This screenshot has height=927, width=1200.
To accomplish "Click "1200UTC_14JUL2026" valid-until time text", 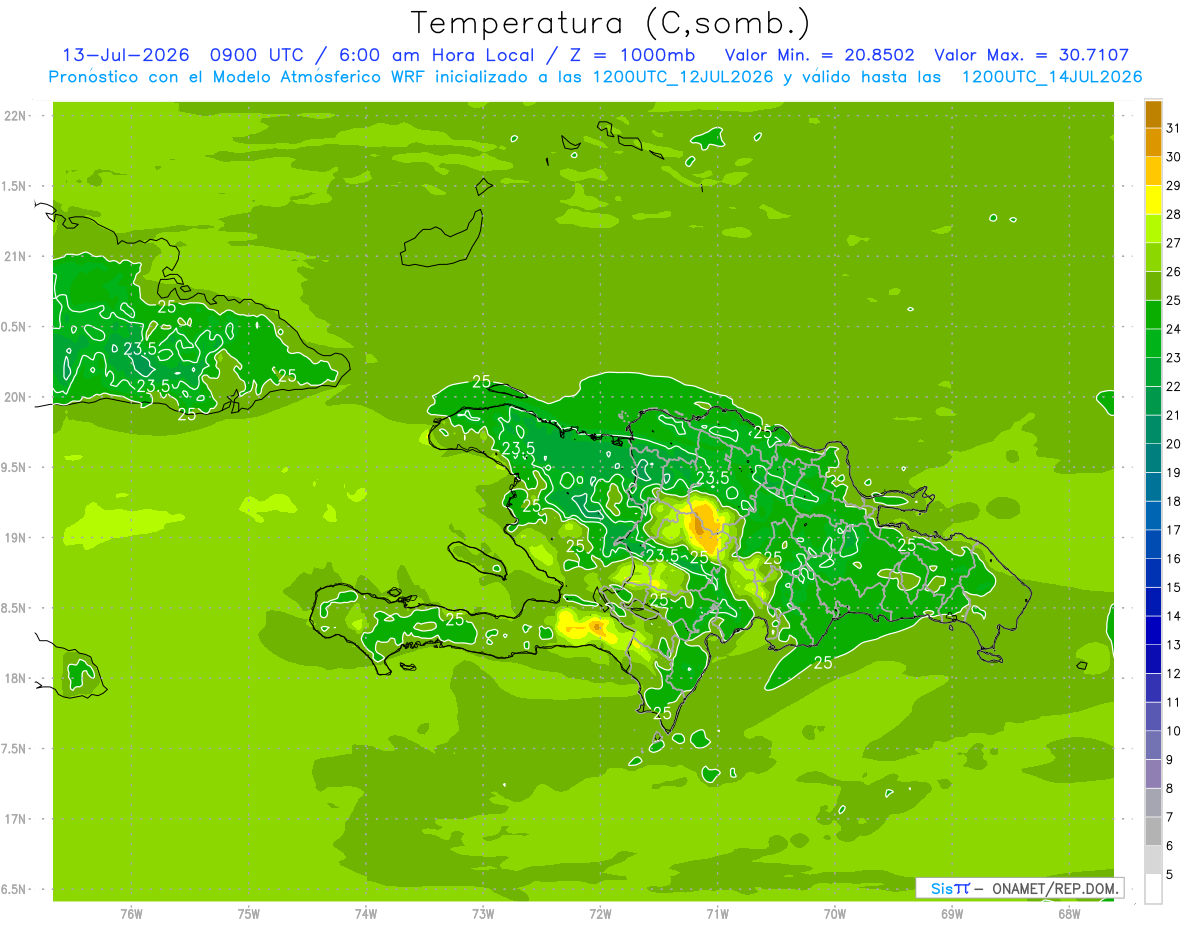I will 1051,77.
